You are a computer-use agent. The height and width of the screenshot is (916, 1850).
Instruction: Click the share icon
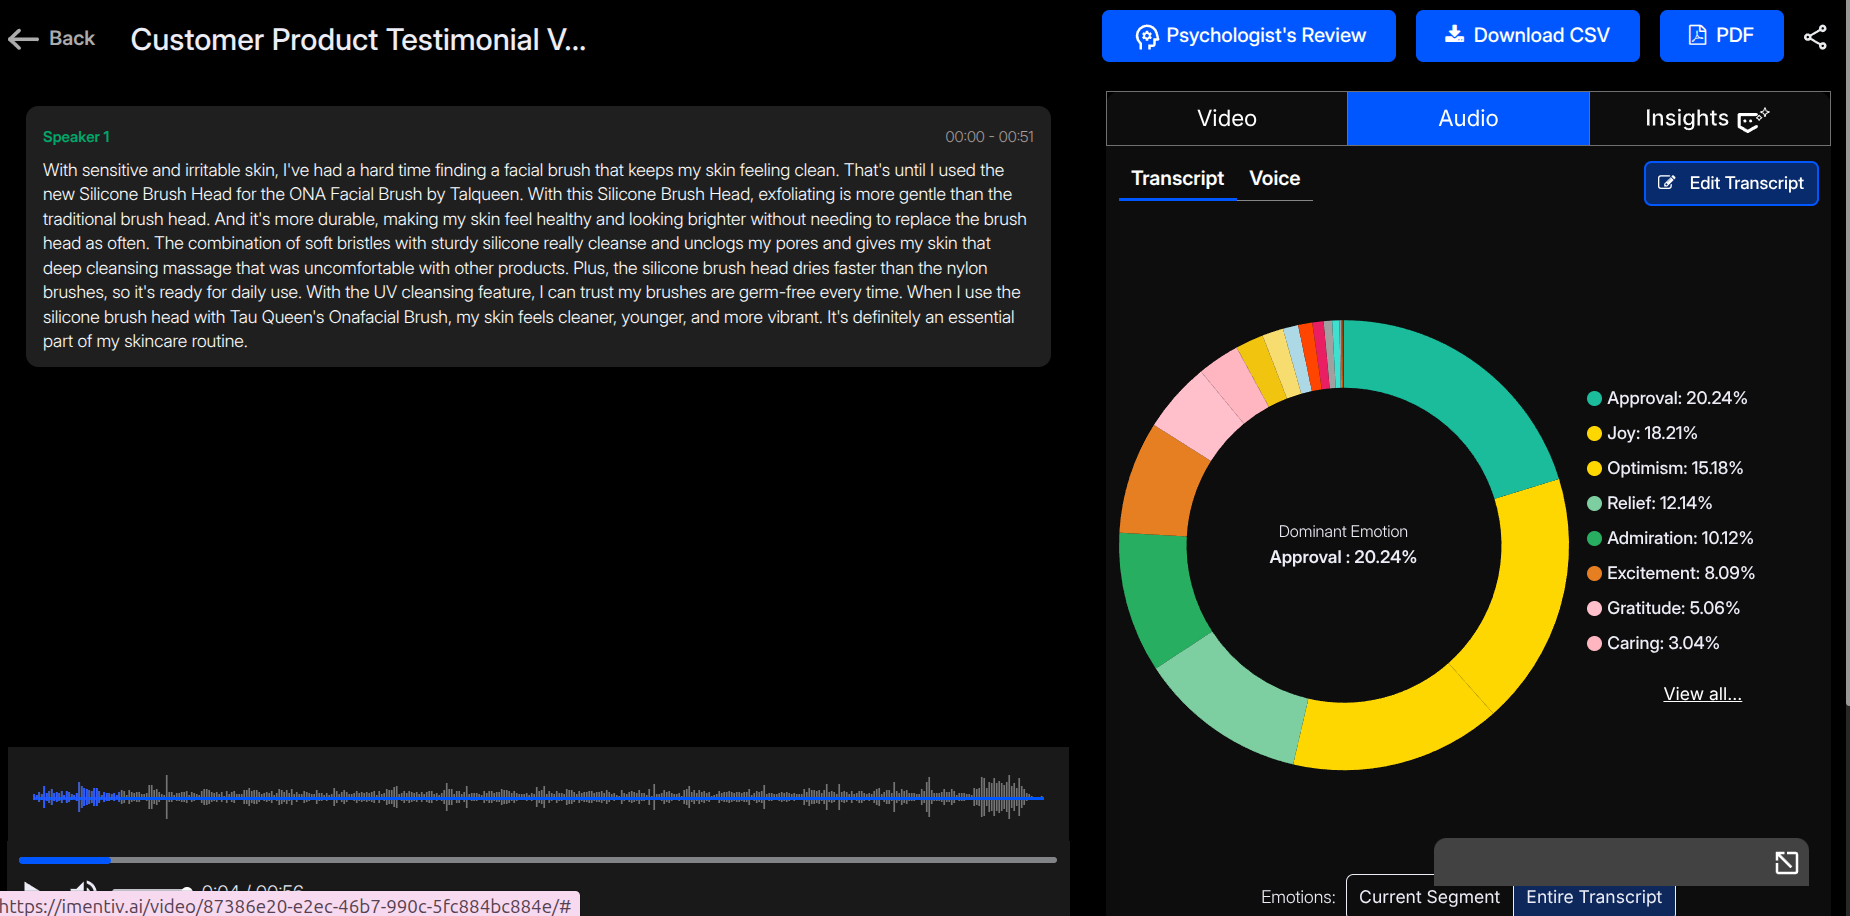tap(1815, 37)
